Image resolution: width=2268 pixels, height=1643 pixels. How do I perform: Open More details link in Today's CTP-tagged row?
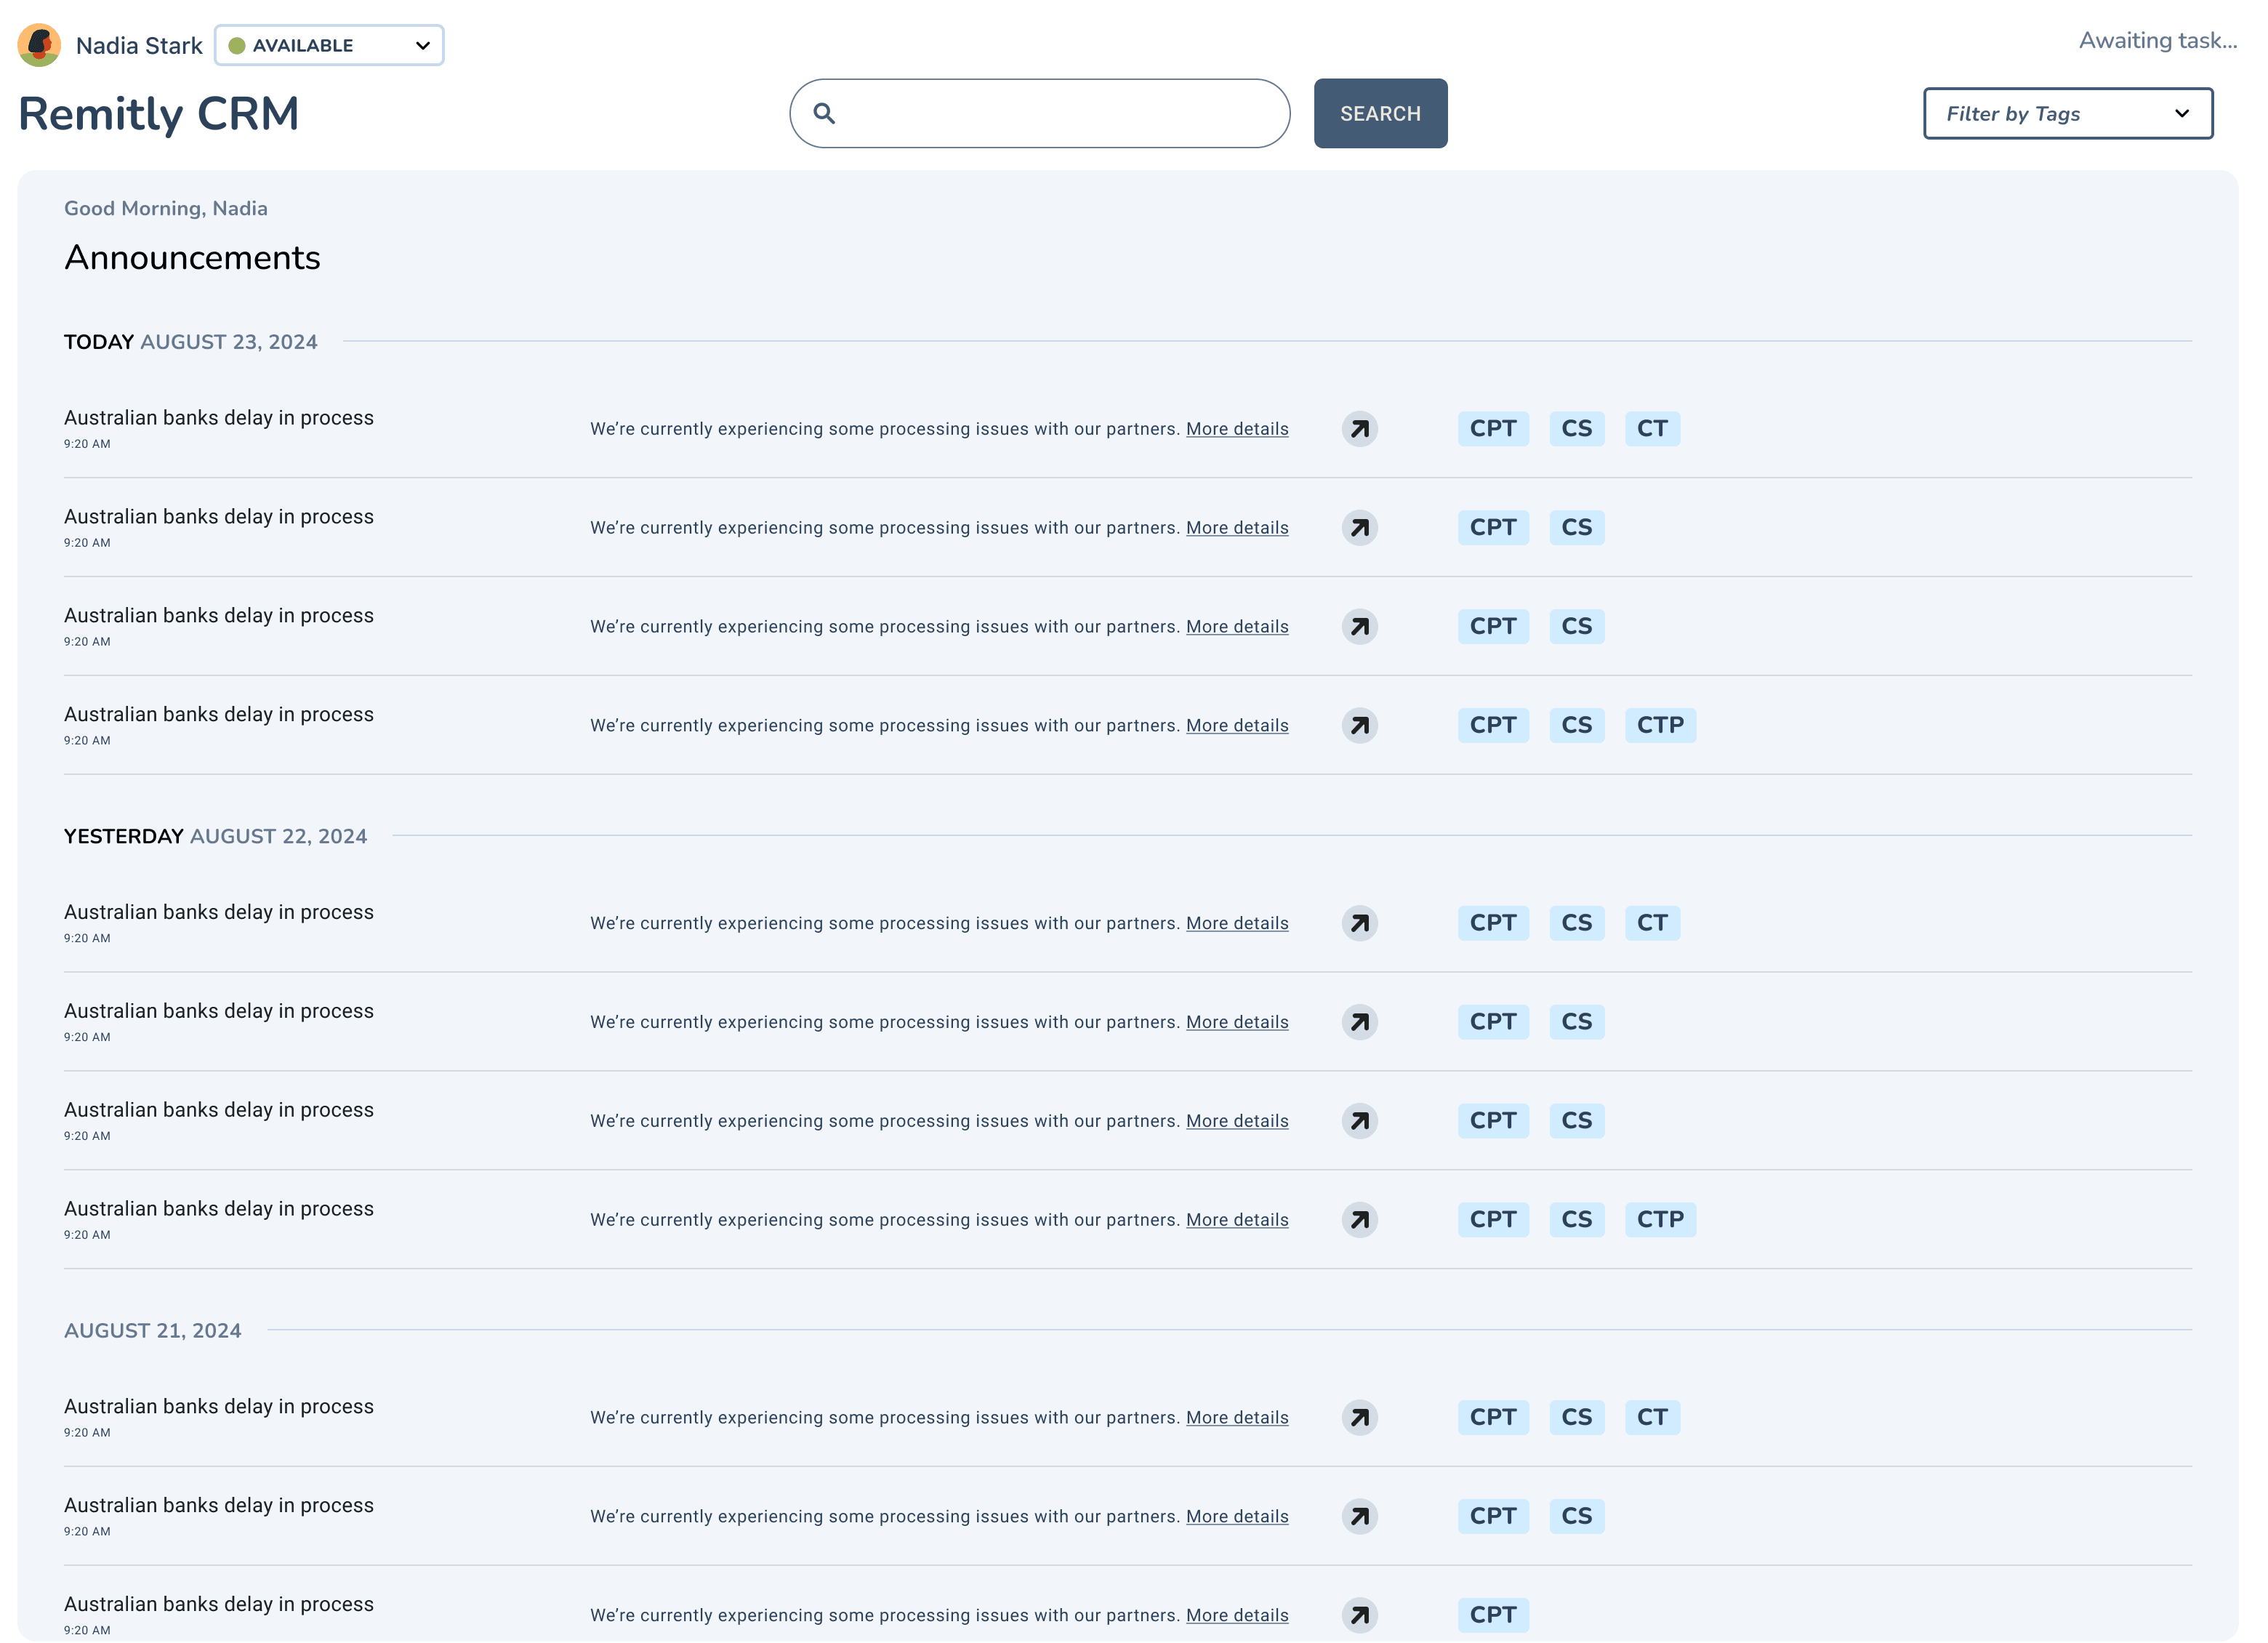[x=1237, y=726]
